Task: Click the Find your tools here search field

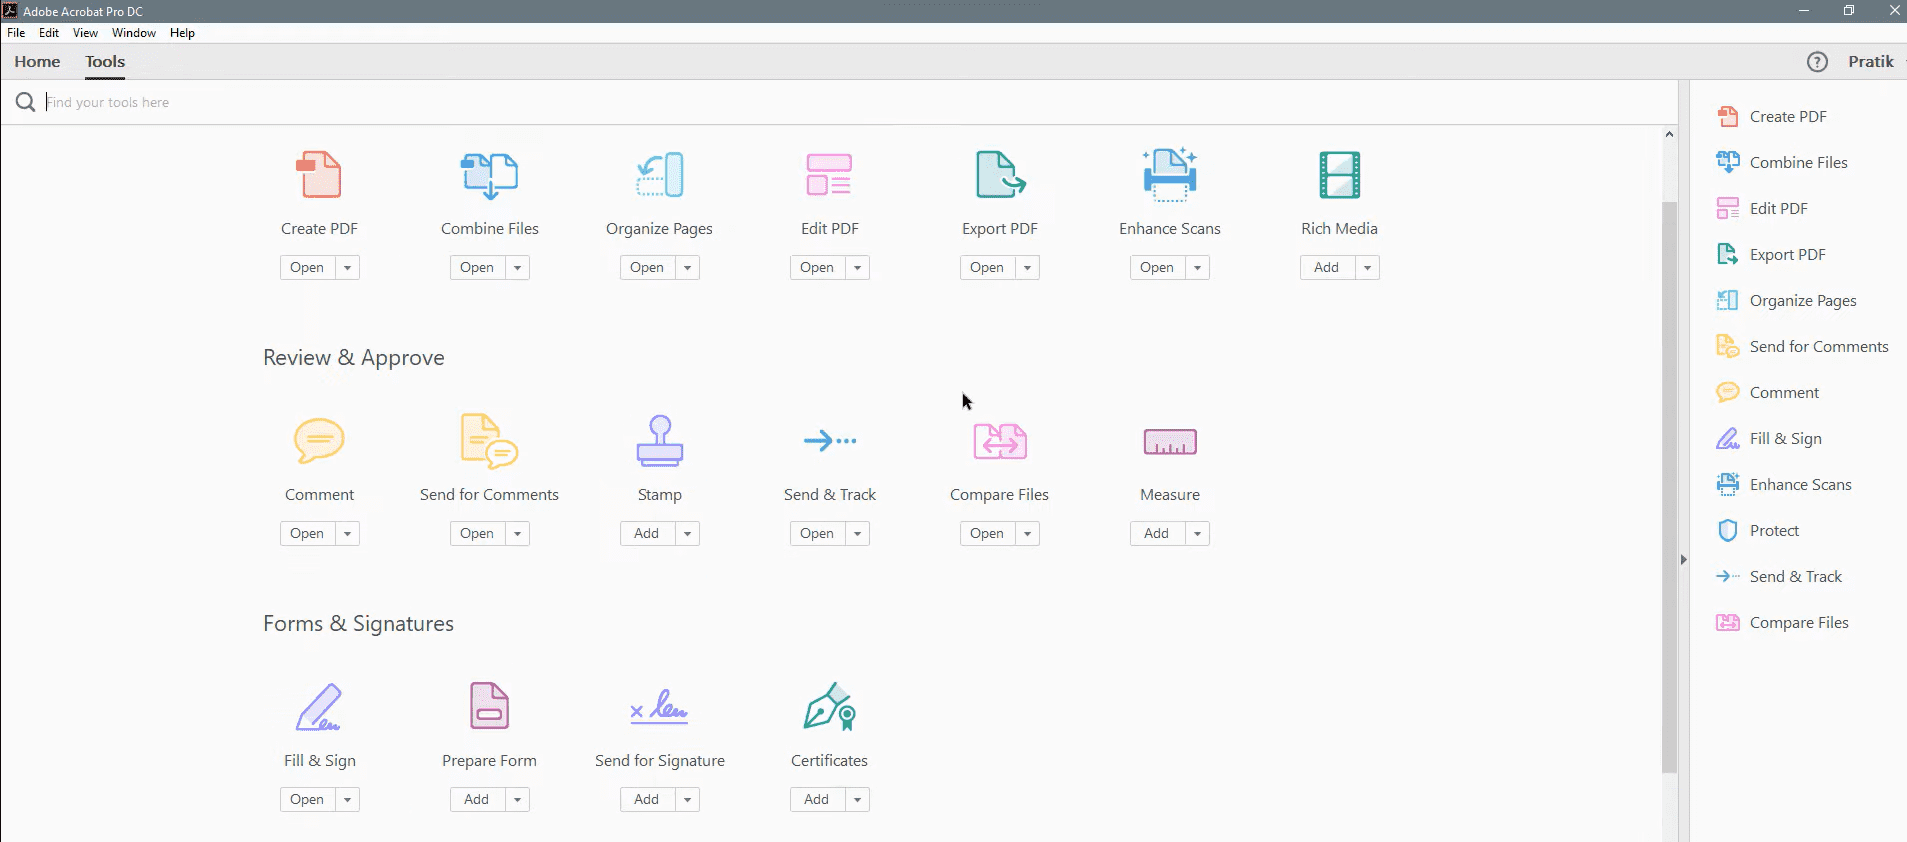Action: tap(858, 102)
